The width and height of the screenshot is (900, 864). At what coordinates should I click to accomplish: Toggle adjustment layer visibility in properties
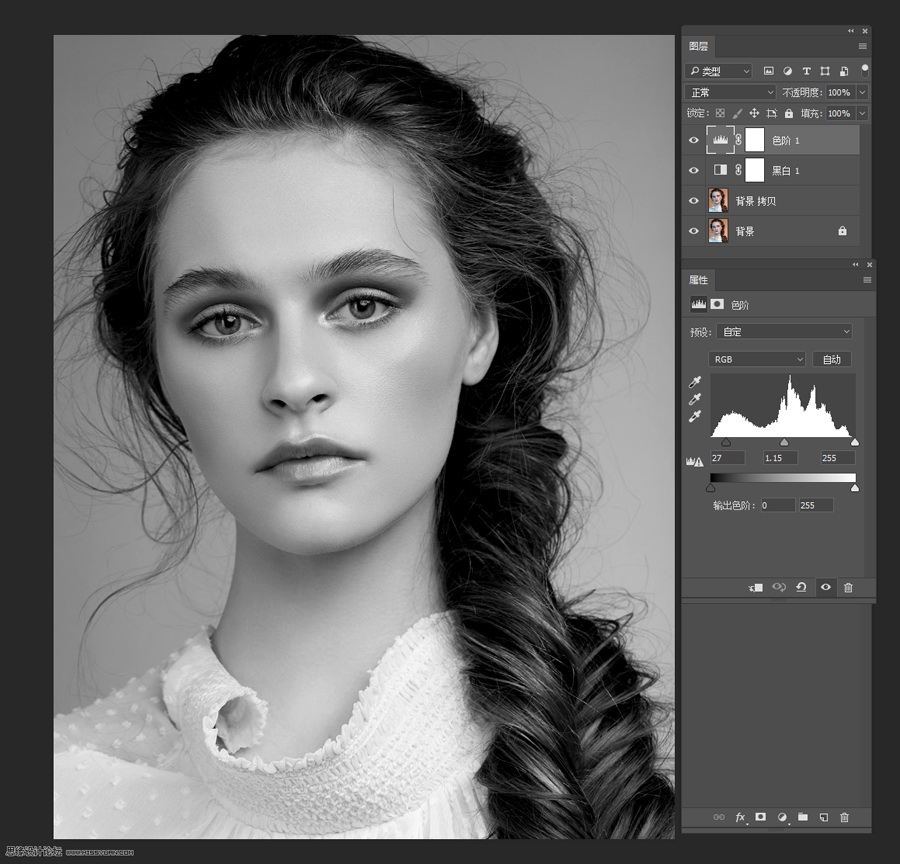click(x=825, y=587)
